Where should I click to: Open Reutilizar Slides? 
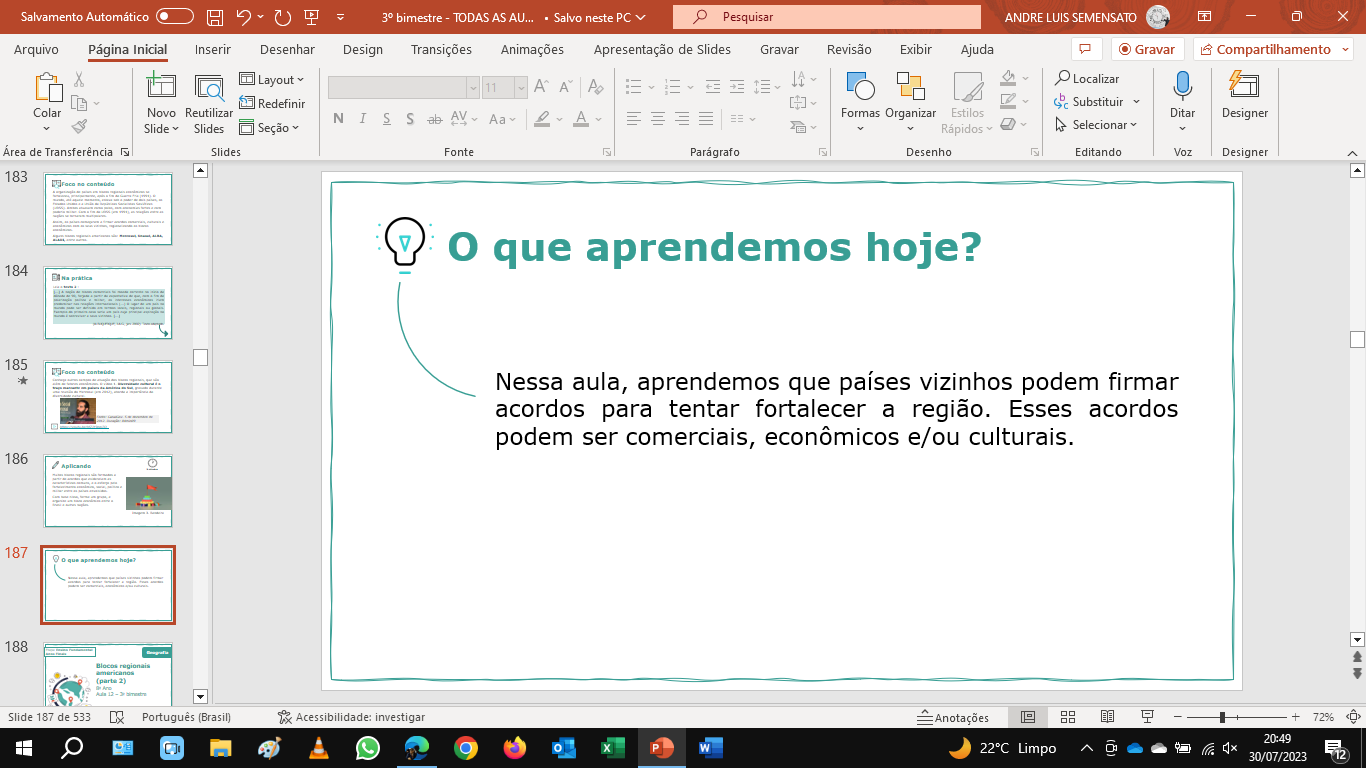(x=209, y=103)
